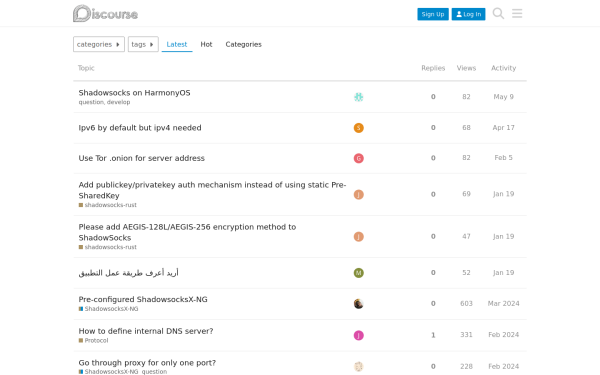Click the question tag under Shadowsocks on HarmonyOS
Viewport: 600px width, 375px height.
coord(91,102)
